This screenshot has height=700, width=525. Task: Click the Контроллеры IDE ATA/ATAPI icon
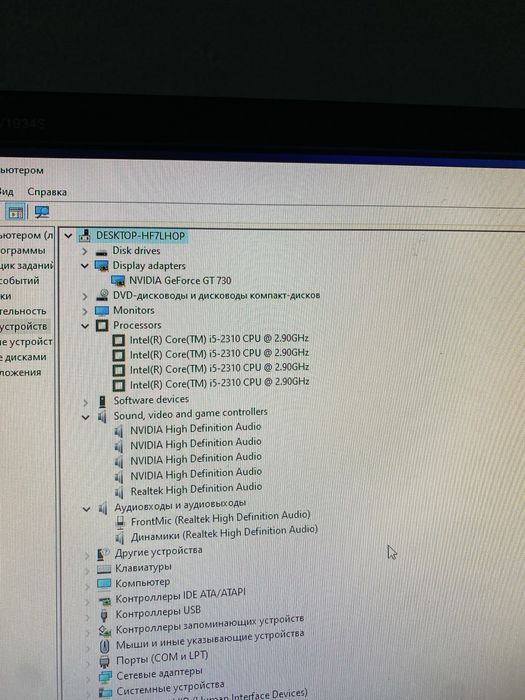104,601
